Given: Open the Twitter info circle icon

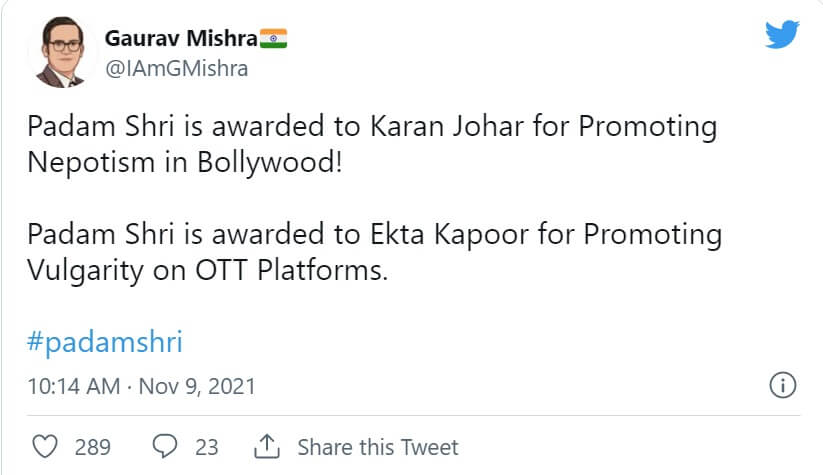Looking at the screenshot, I should [781, 386].
